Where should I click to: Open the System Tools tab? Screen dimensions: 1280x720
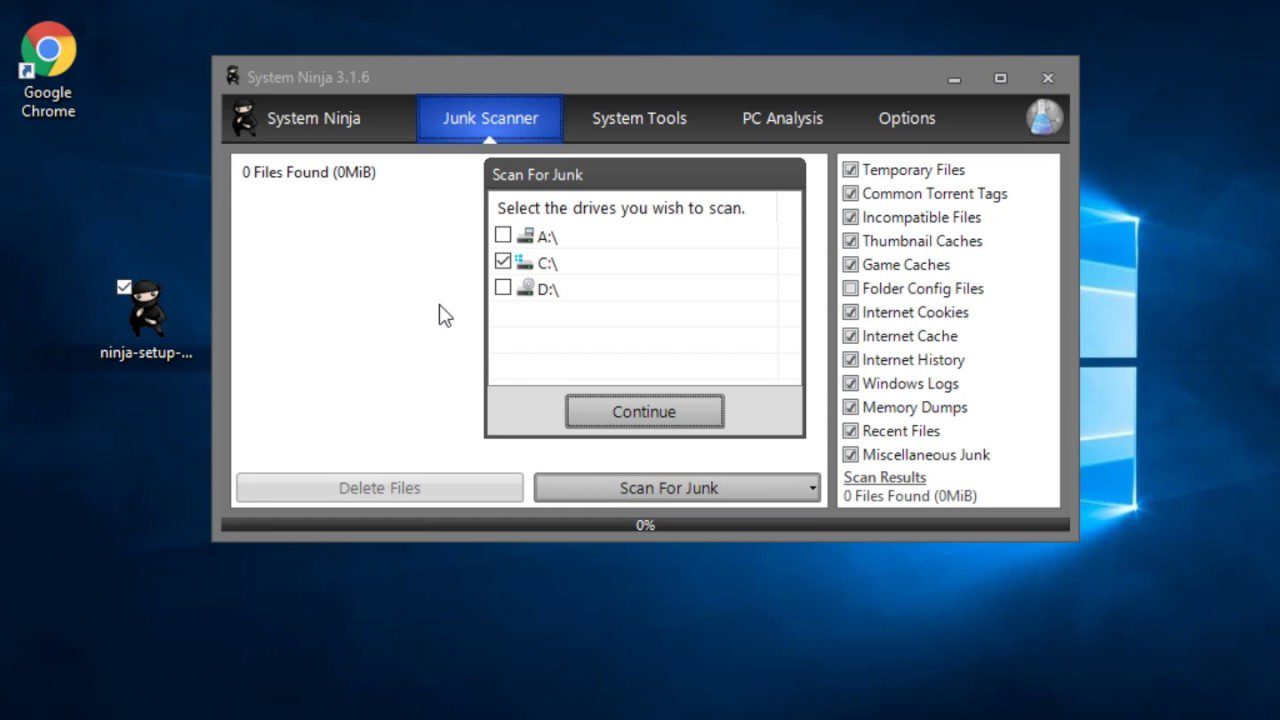pyautogui.click(x=639, y=118)
